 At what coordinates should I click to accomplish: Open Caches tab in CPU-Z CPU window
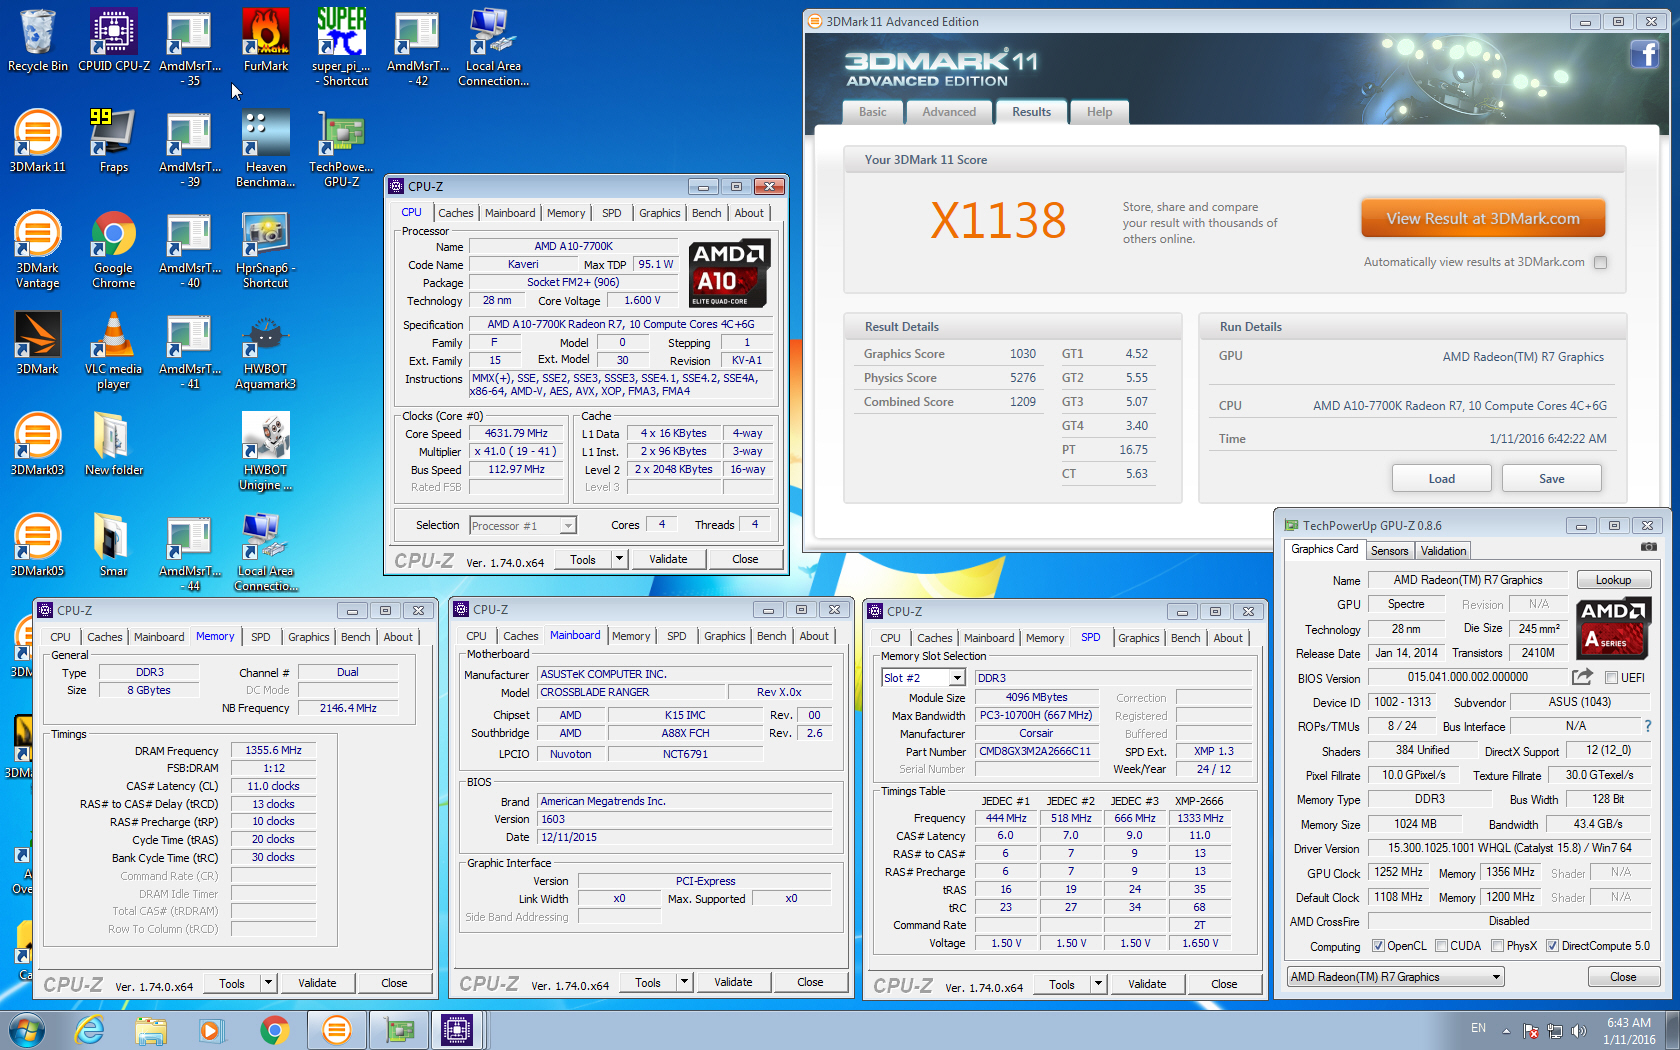tap(455, 213)
